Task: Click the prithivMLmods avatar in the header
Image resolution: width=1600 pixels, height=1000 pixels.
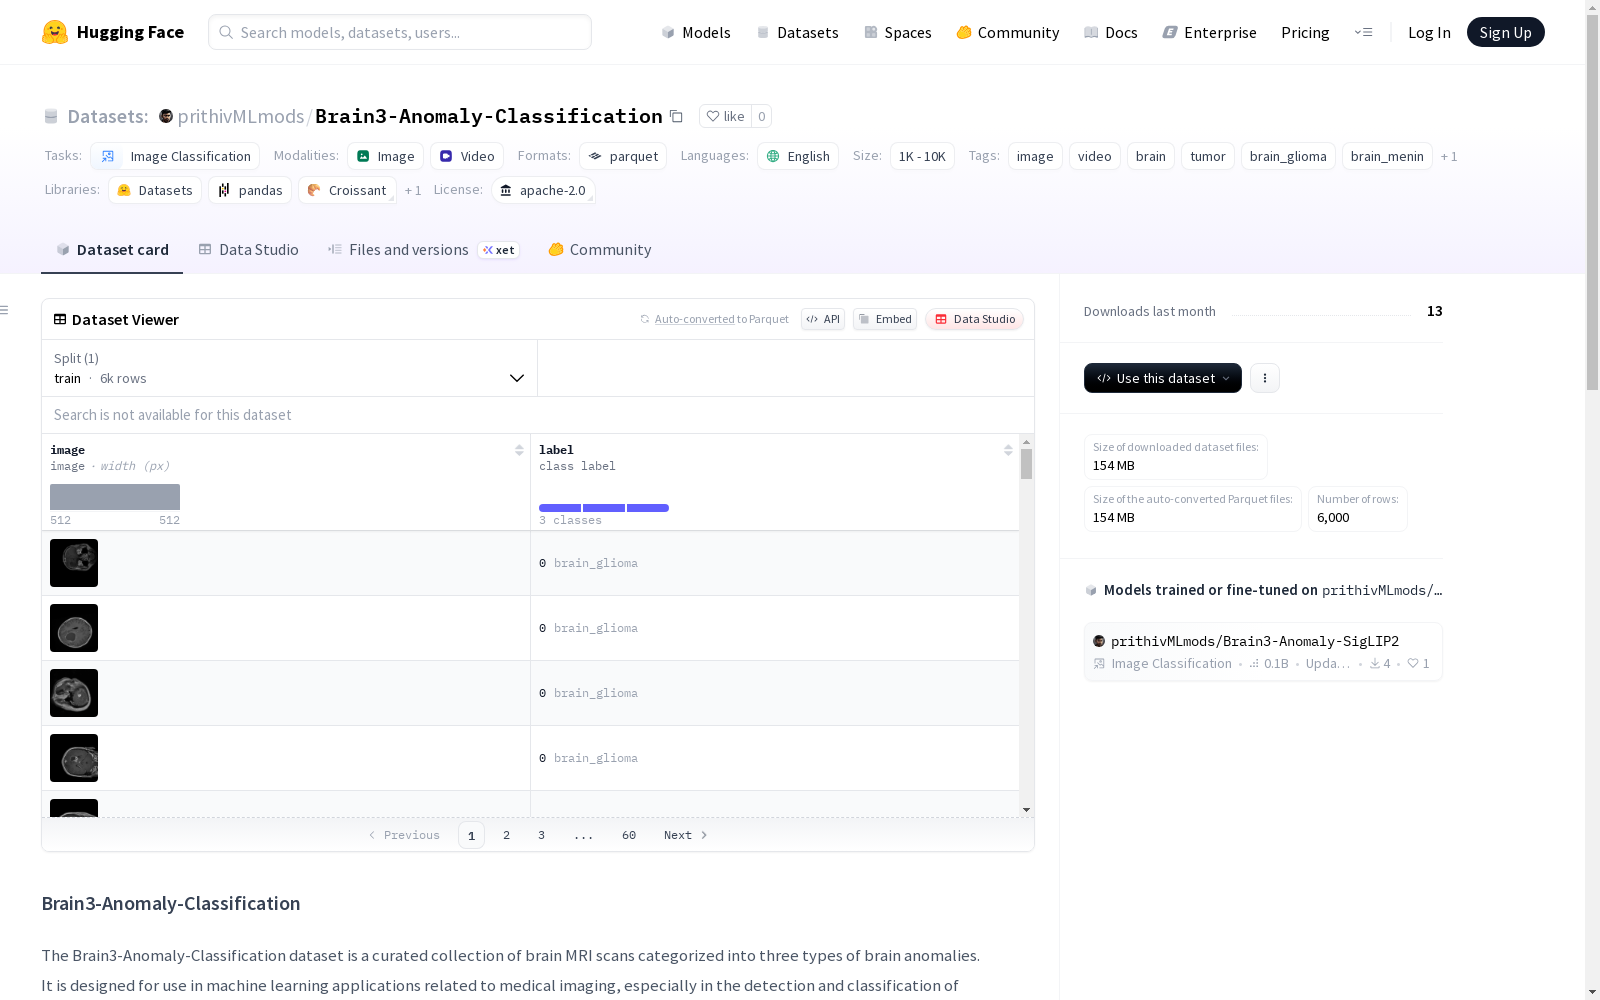Action: 166,116
